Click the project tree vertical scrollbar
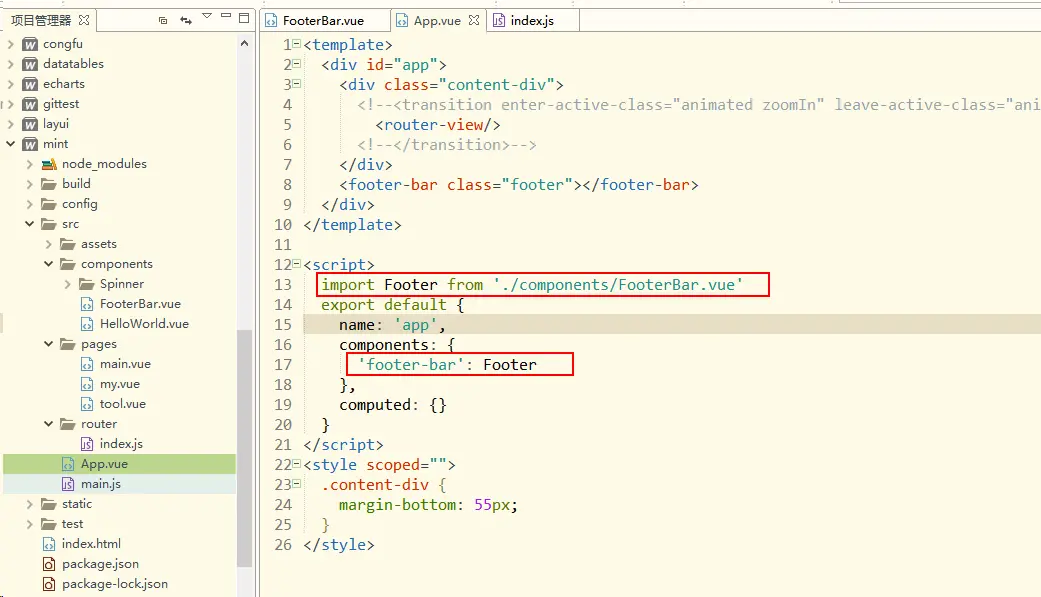The height and width of the screenshot is (597, 1041). [244, 448]
